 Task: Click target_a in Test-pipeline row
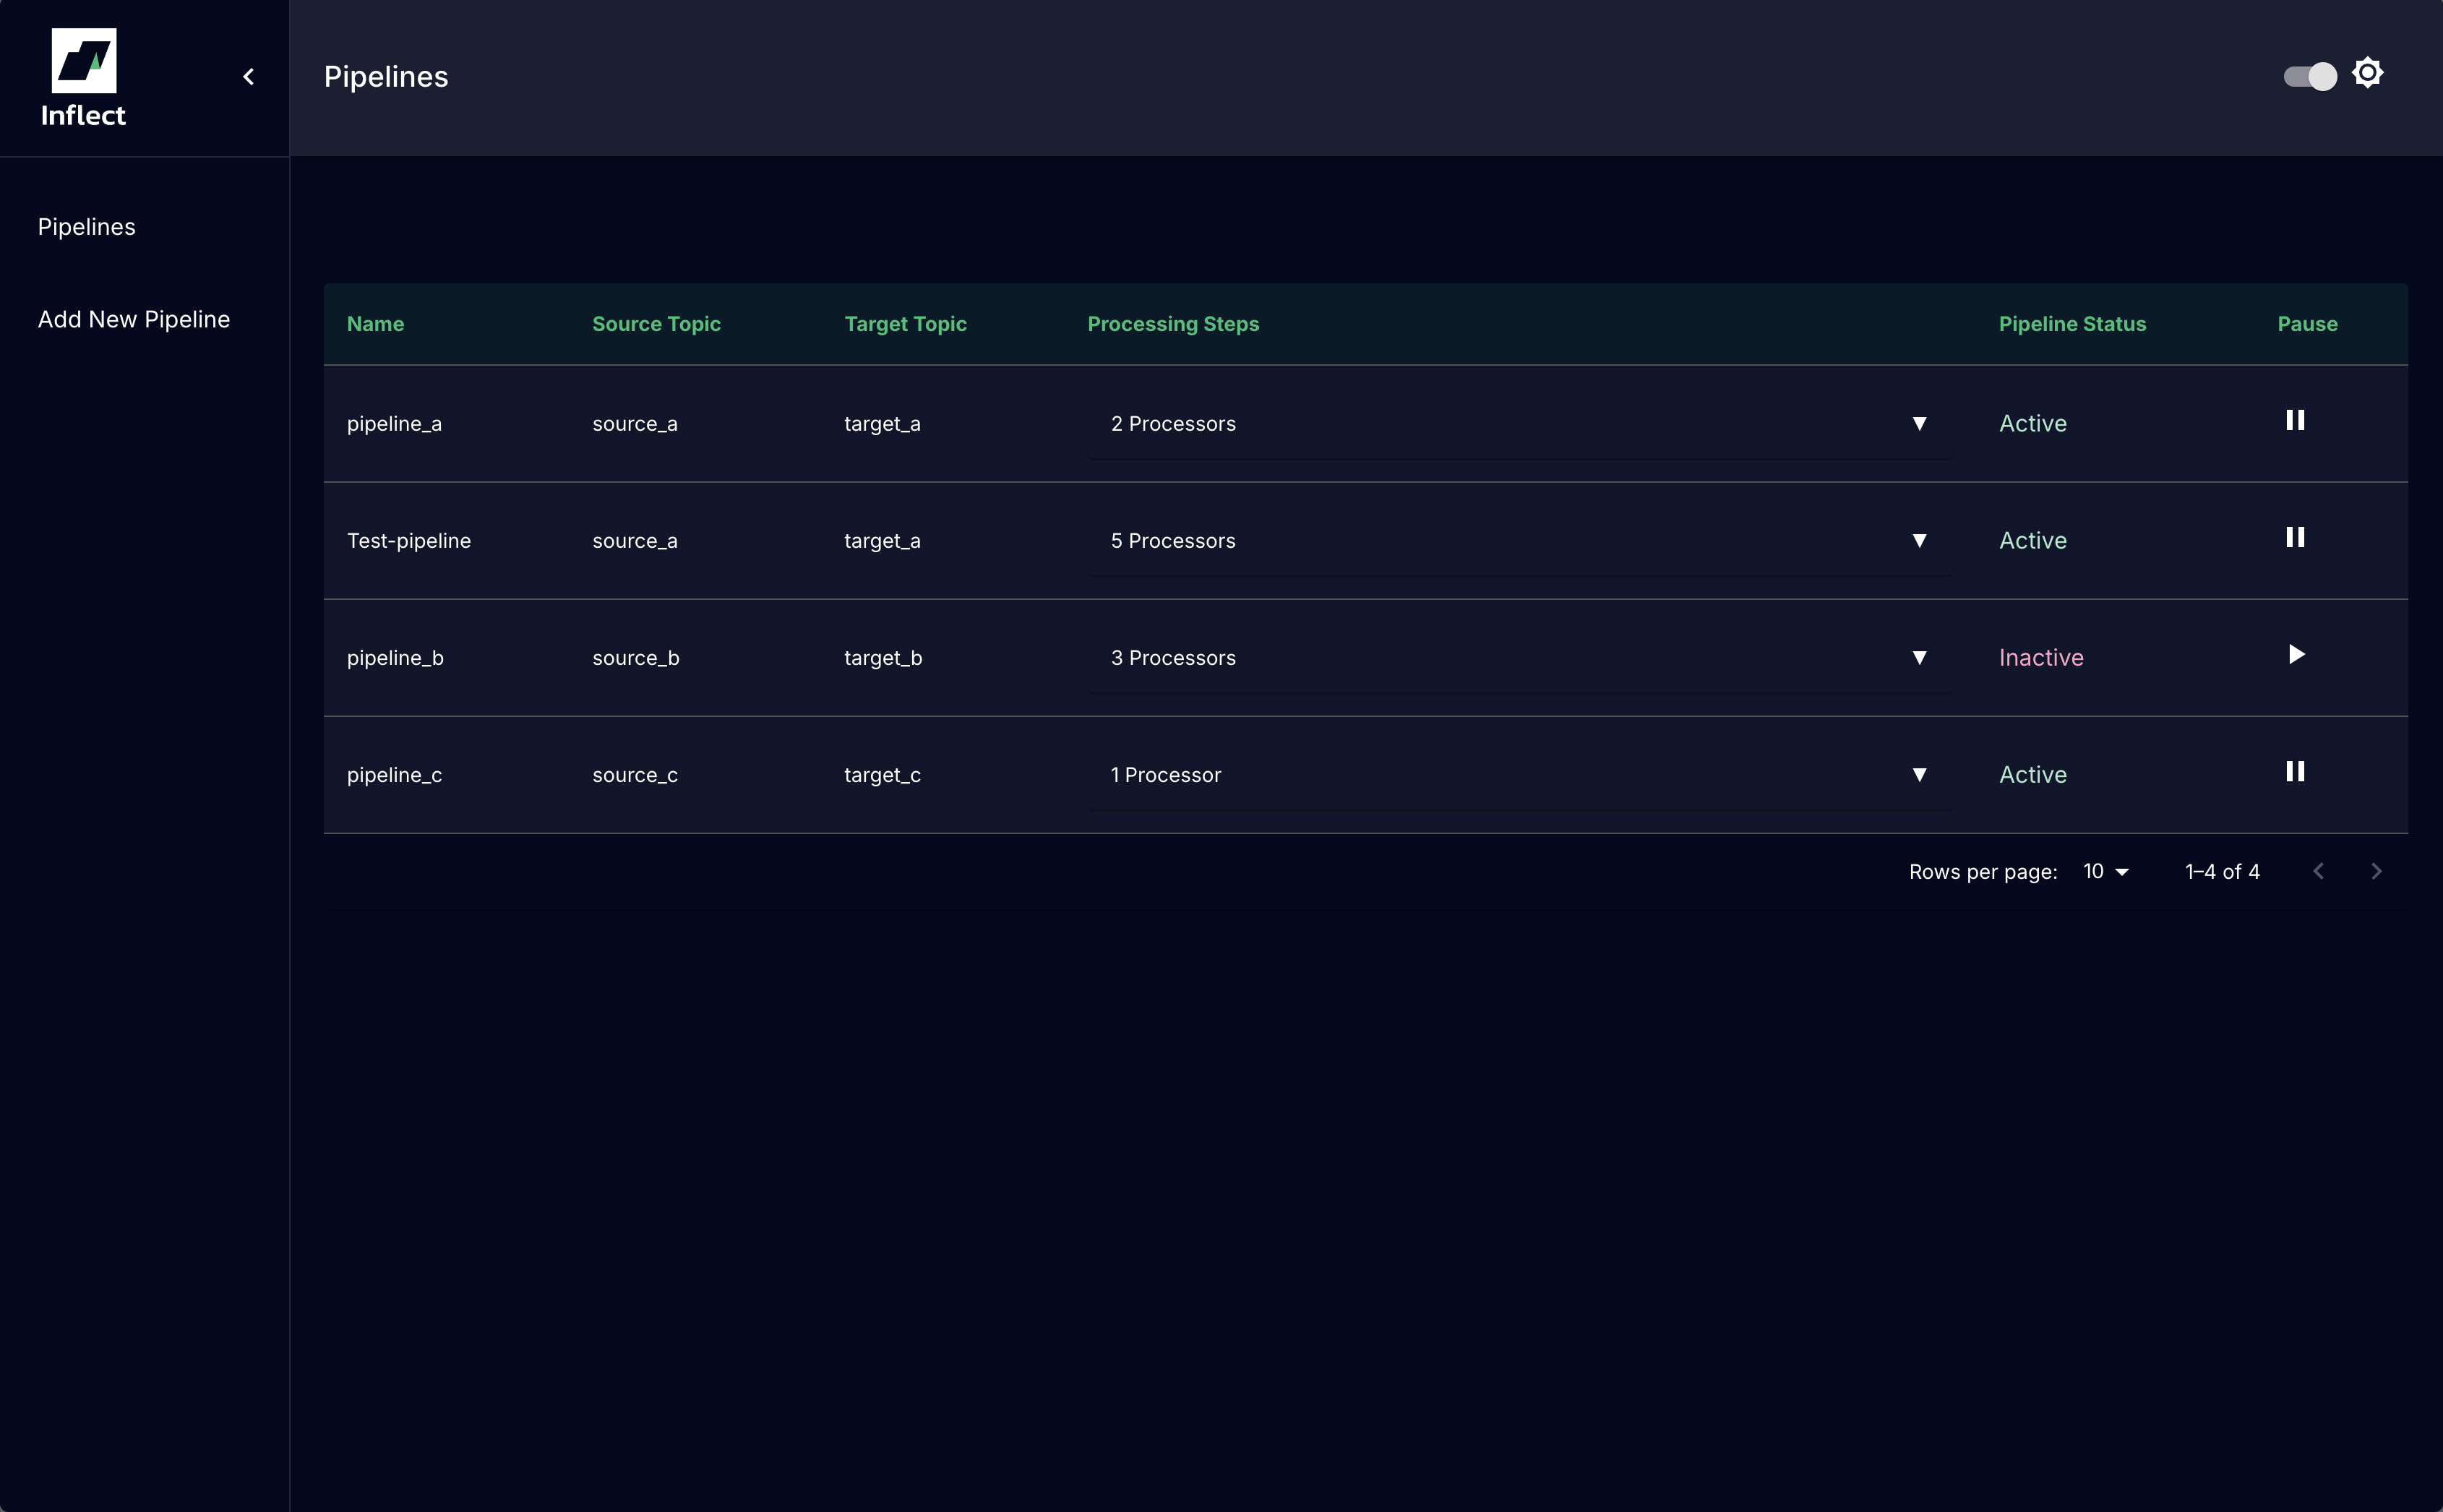pyautogui.click(x=882, y=541)
